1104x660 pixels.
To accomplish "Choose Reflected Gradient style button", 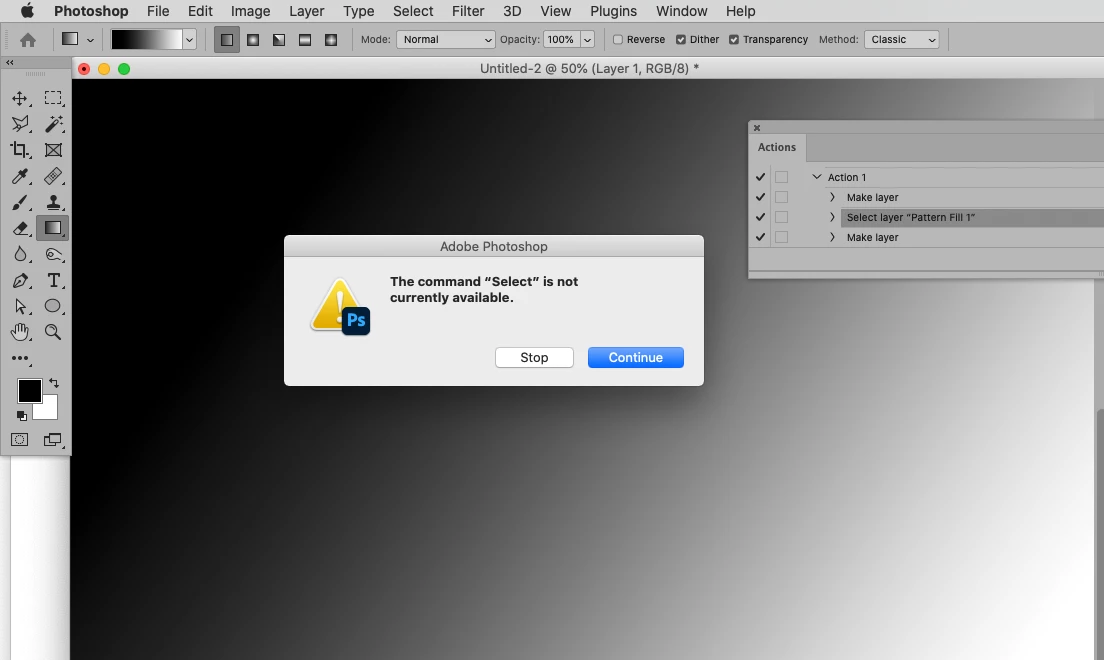I will point(305,39).
